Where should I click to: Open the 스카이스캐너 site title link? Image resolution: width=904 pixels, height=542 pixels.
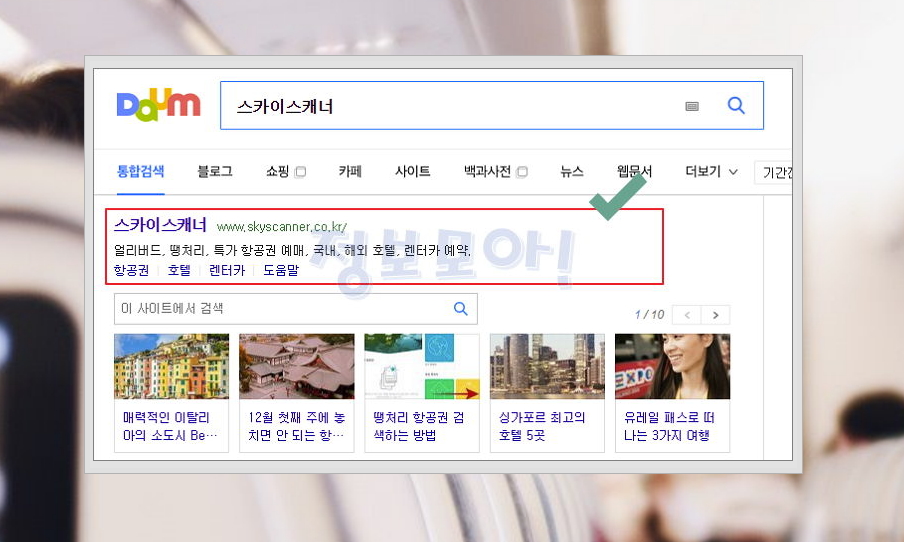[160, 225]
